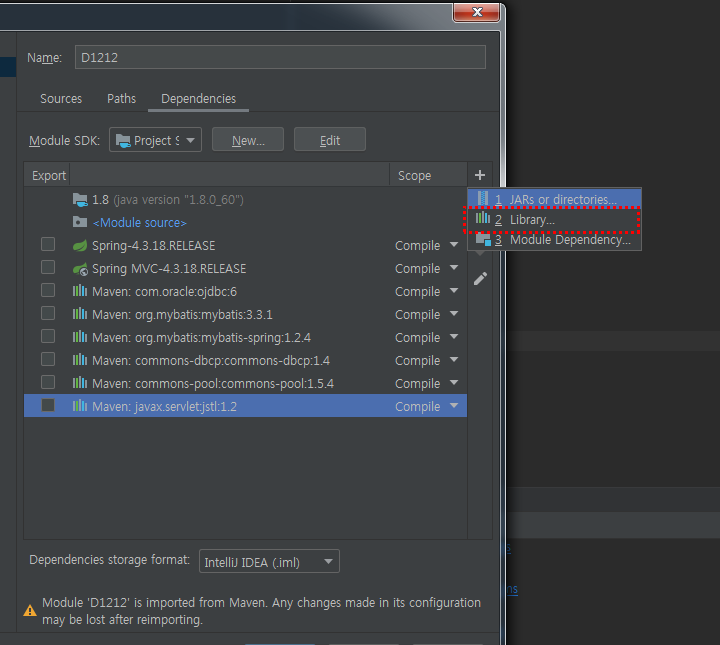The width and height of the screenshot is (720, 645).
Task: Select the Dependencies tab
Action: point(198,99)
